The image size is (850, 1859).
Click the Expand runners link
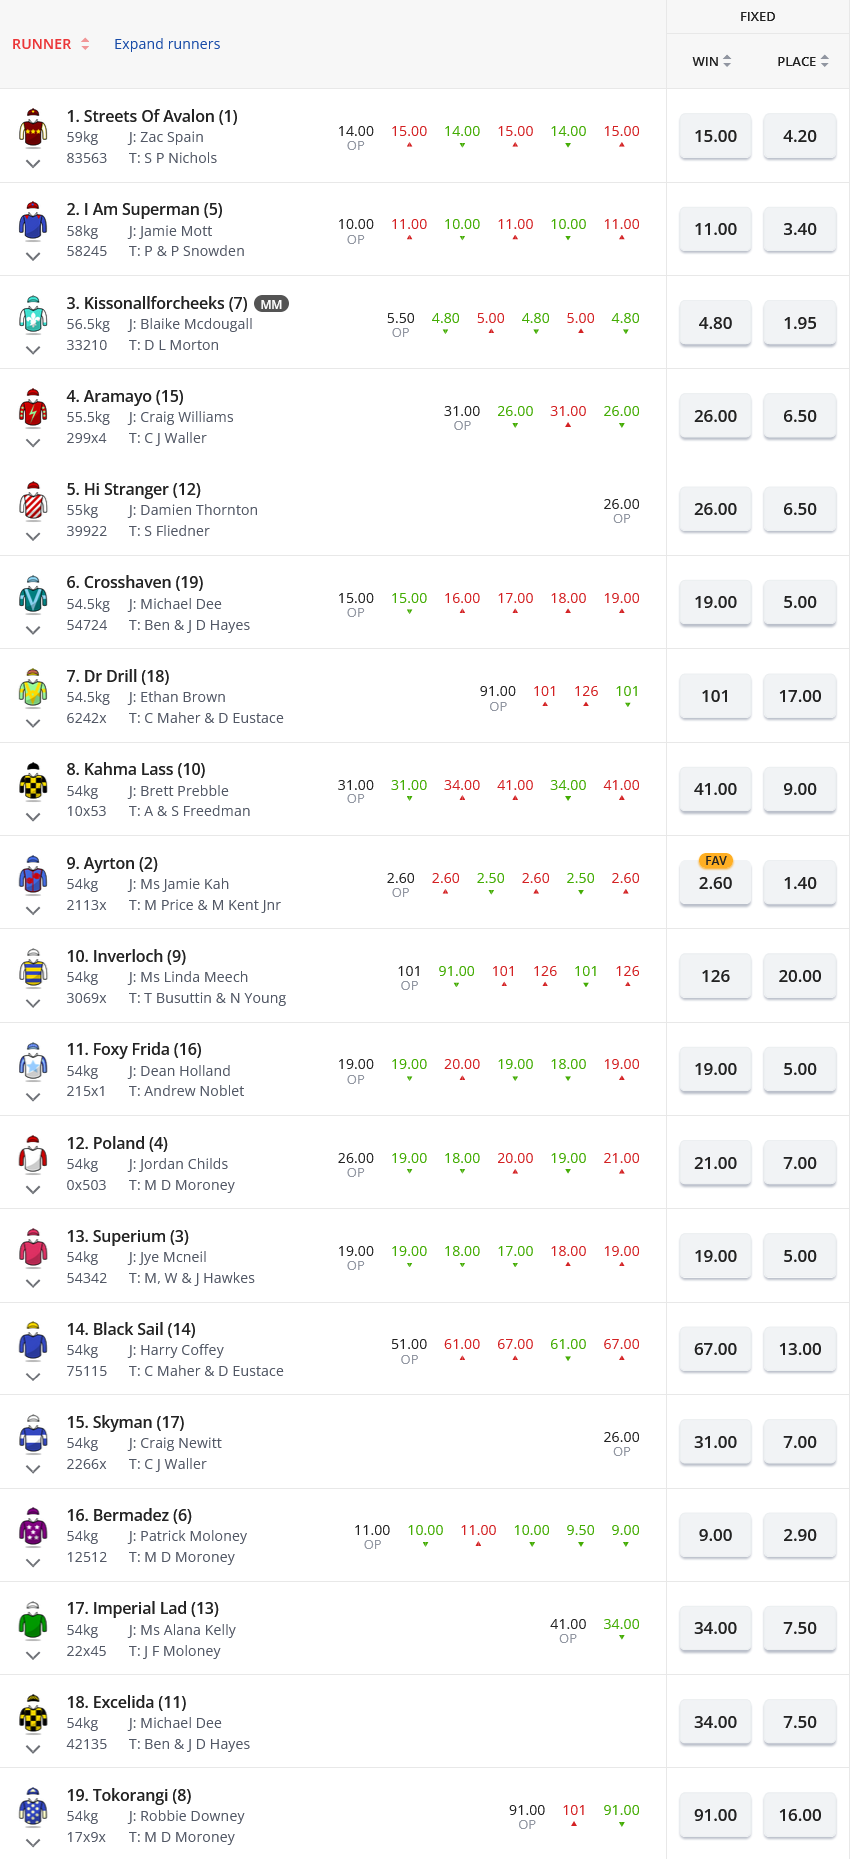pyautogui.click(x=167, y=44)
